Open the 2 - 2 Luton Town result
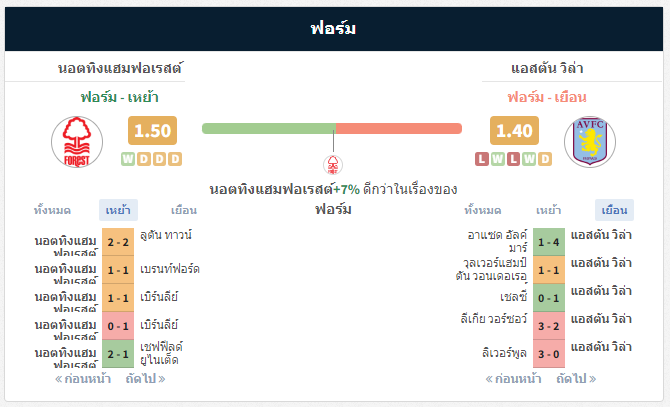The width and height of the screenshot is (670, 407). tap(118, 242)
